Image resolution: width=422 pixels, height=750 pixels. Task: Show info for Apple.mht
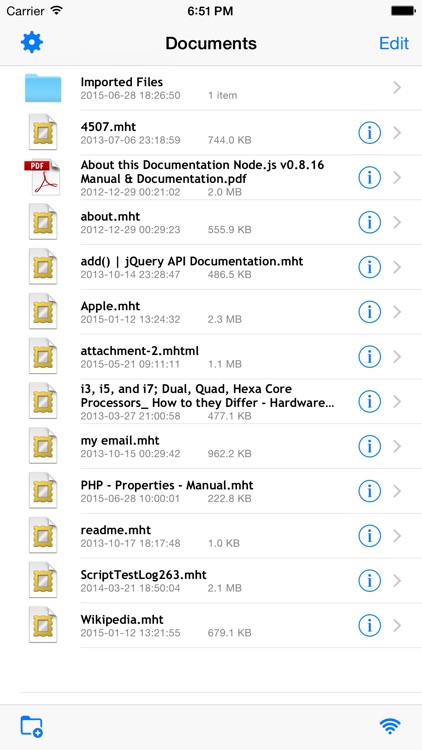(369, 312)
